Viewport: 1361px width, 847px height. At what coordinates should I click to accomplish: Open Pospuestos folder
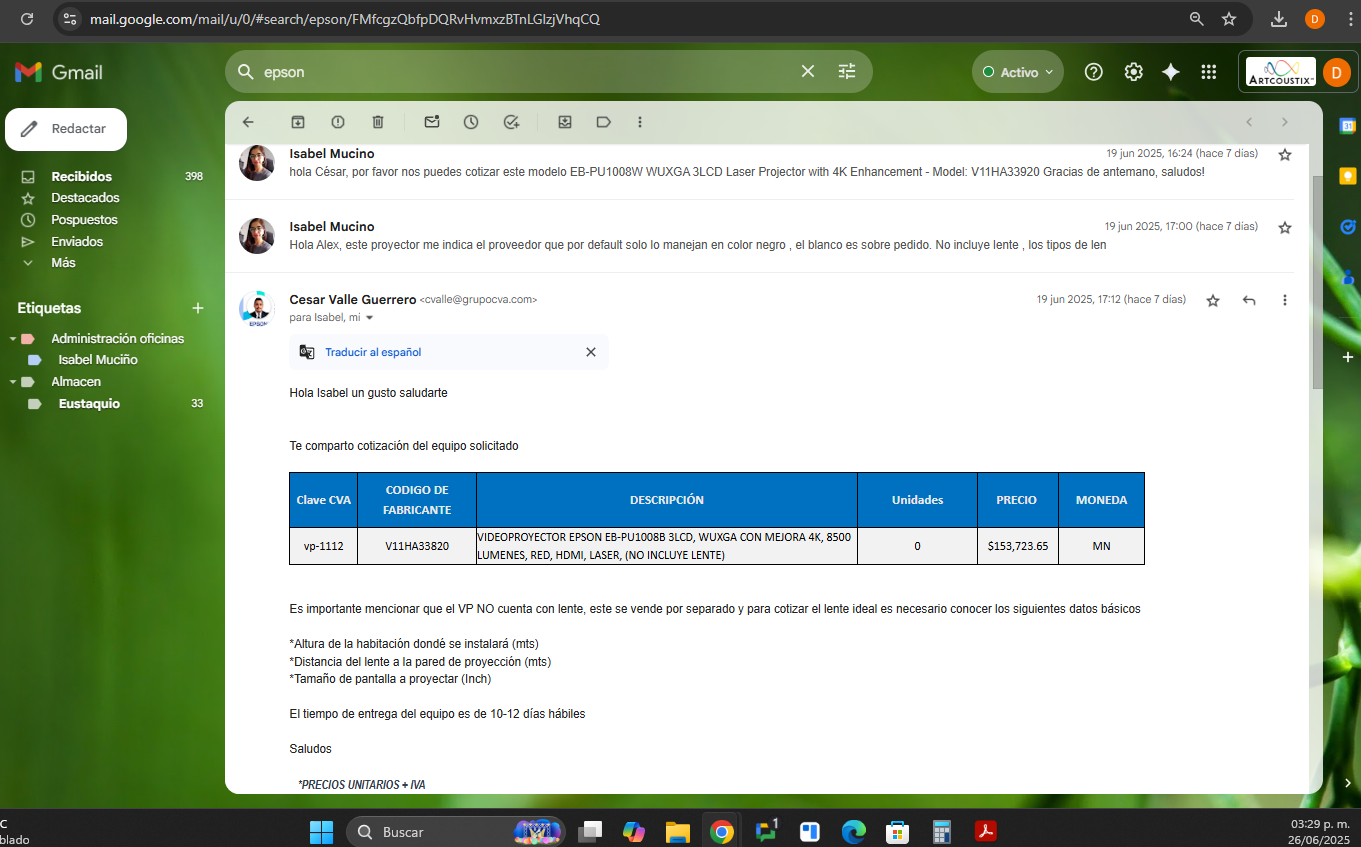click(84, 220)
